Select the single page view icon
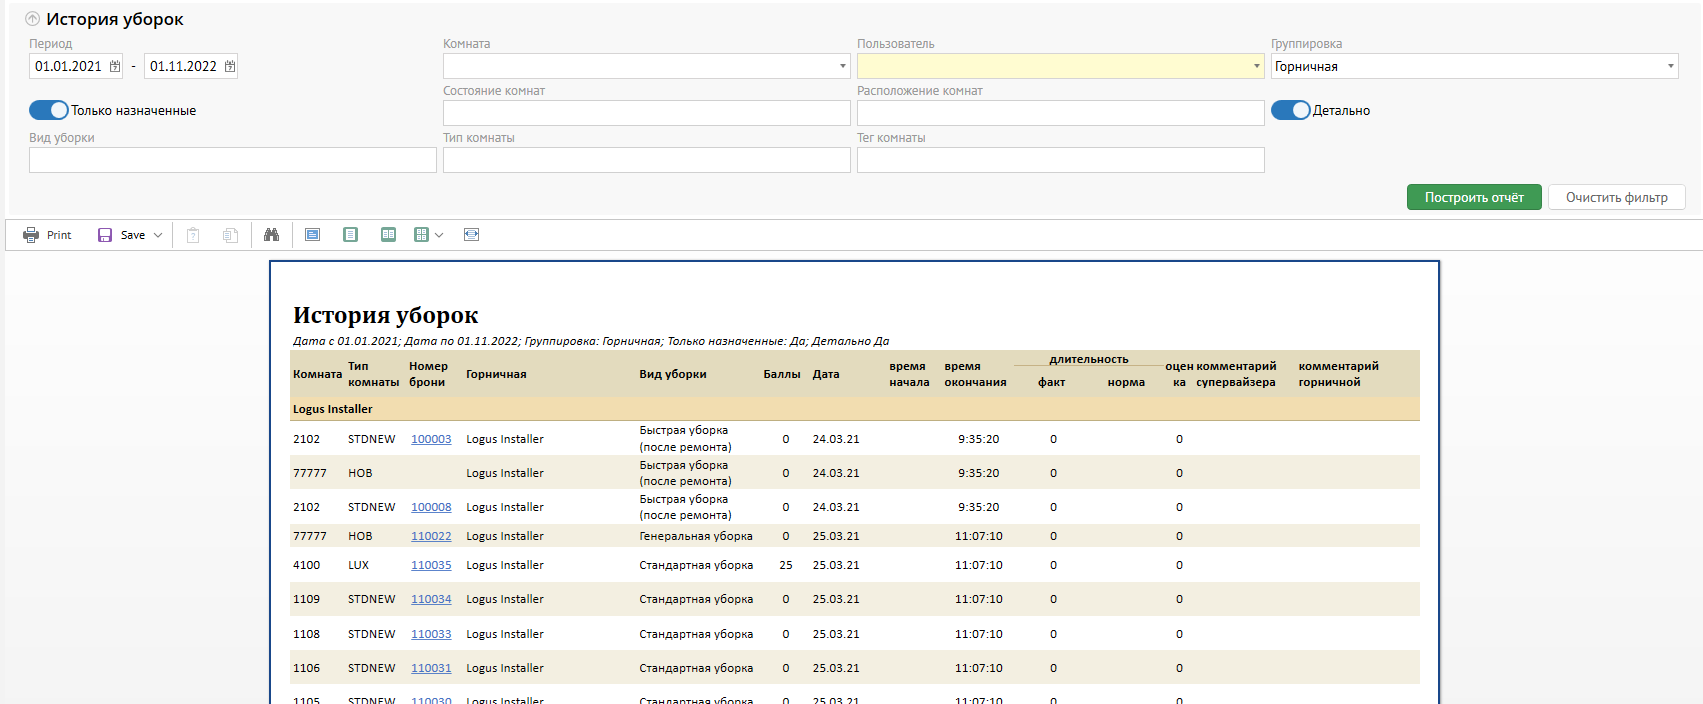 pos(350,235)
